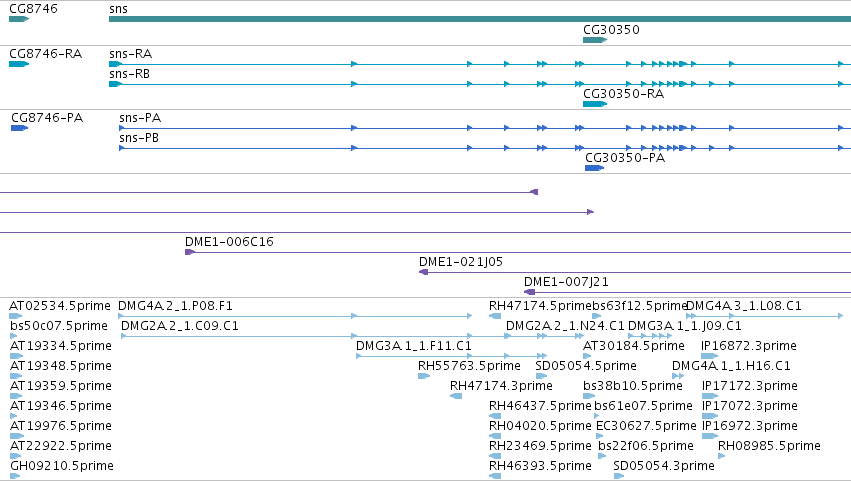
Task: Select BAC clone DME1-007J21
Action: [x=566, y=282]
